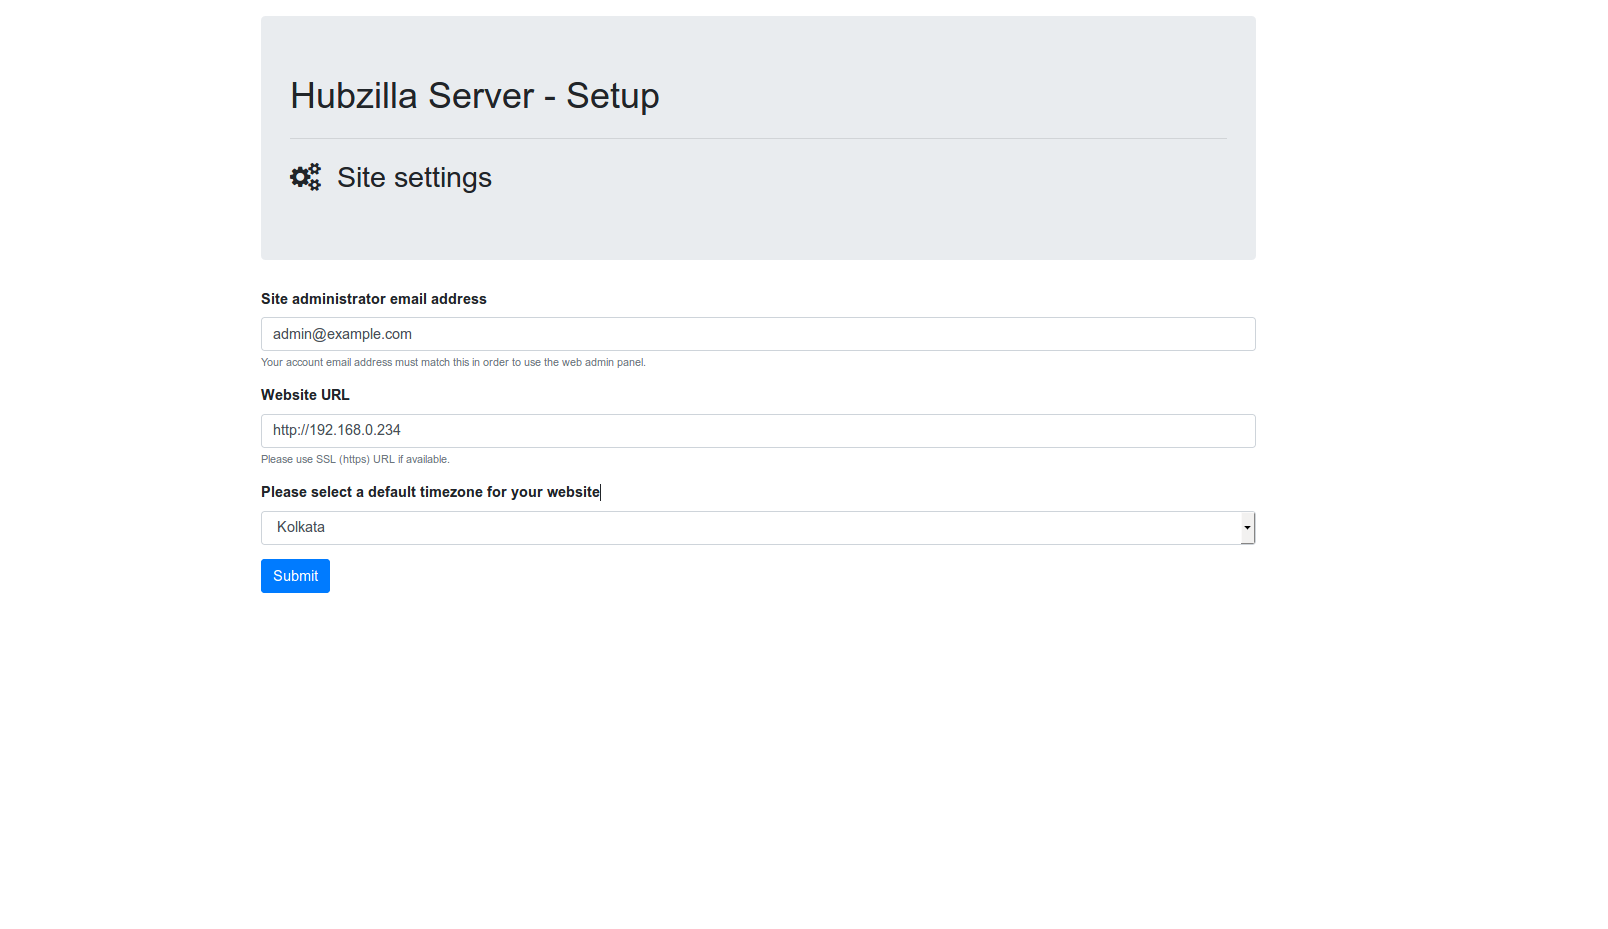The image size is (1608, 929).
Task: Submit the site settings form
Action: [295, 576]
